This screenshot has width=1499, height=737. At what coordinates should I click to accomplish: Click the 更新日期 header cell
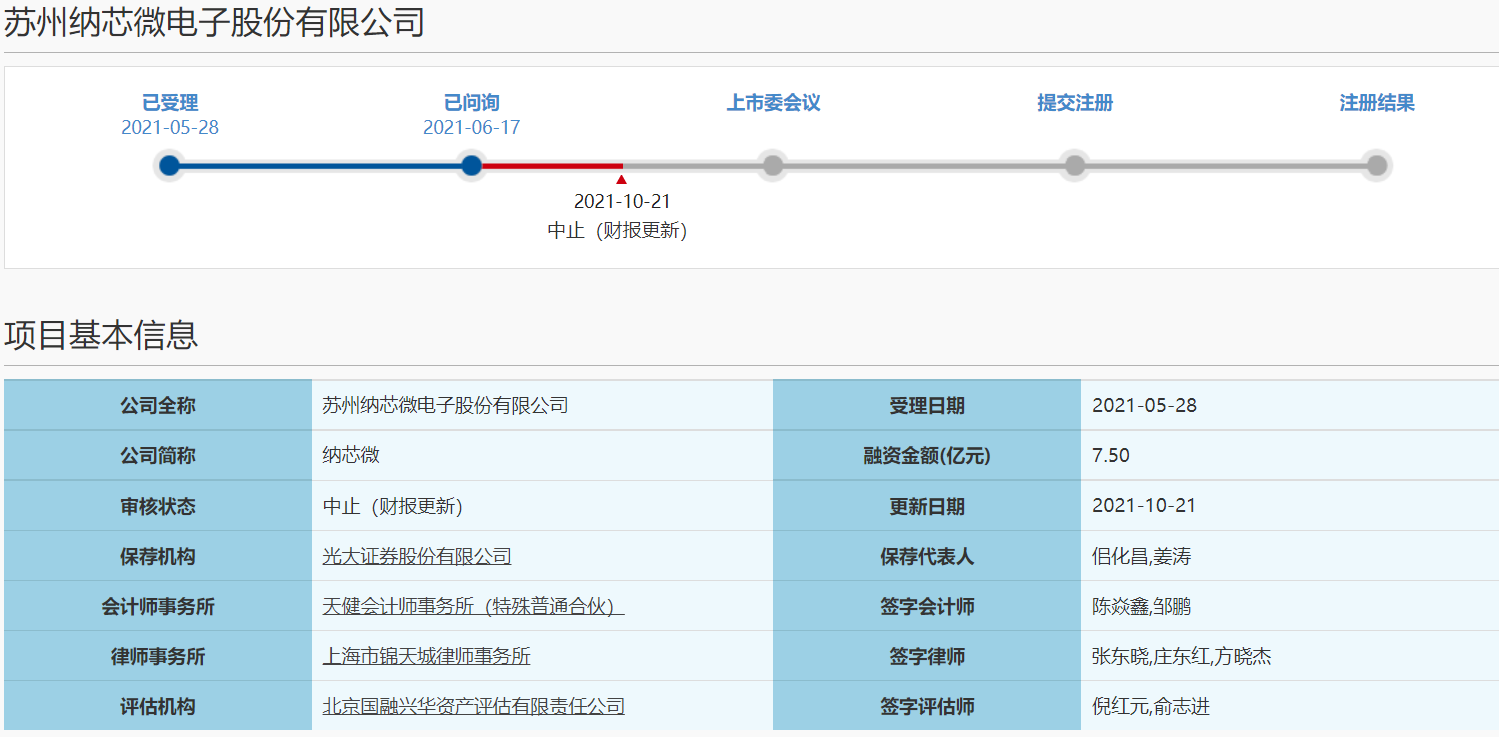[927, 506]
